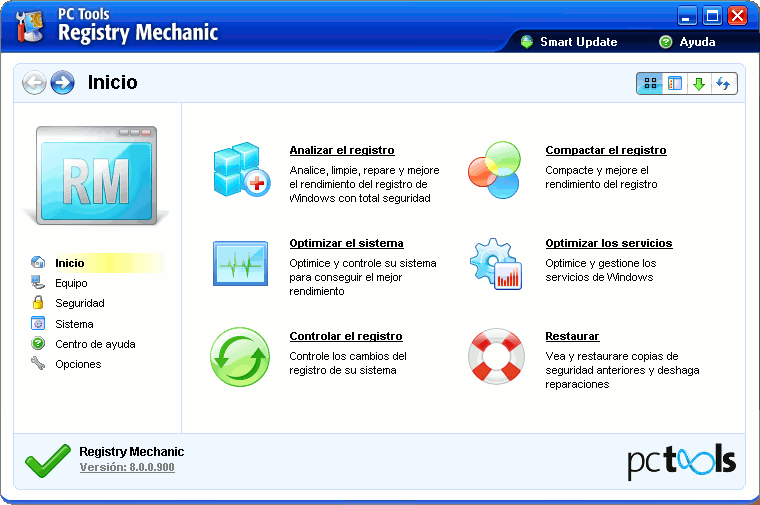The width and height of the screenshot is (760, 505).
Task: Open the Sistema section
Action: (74, 324)
